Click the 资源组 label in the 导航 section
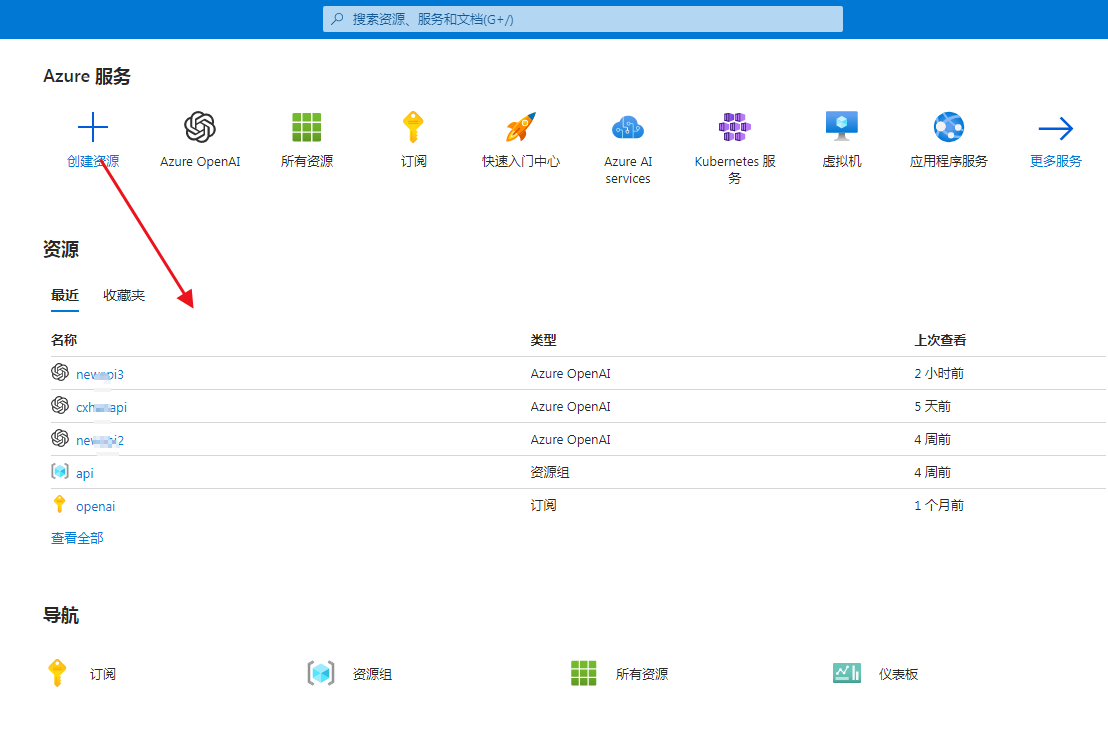Image resolution: width=1108 pixels, height=732 pixels. 372,674
